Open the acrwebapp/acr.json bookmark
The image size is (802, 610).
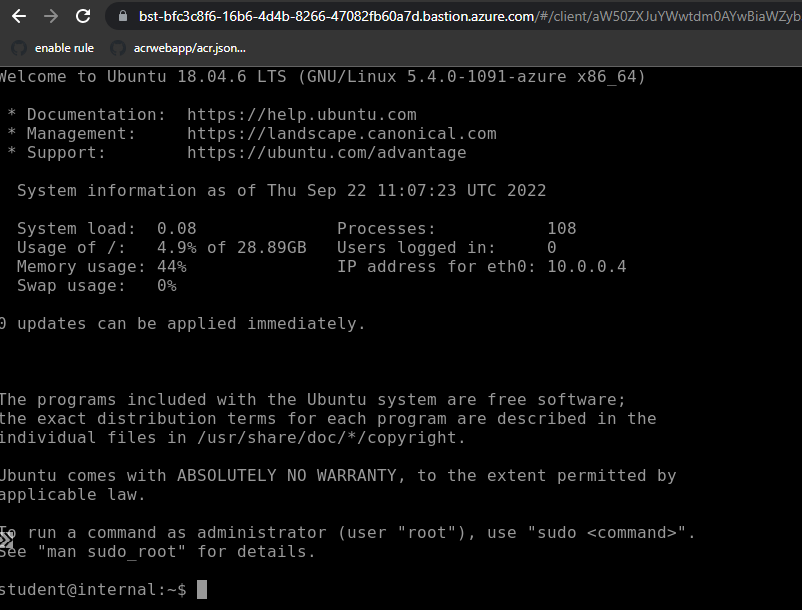pyautogui.click(x=189, y=48)
